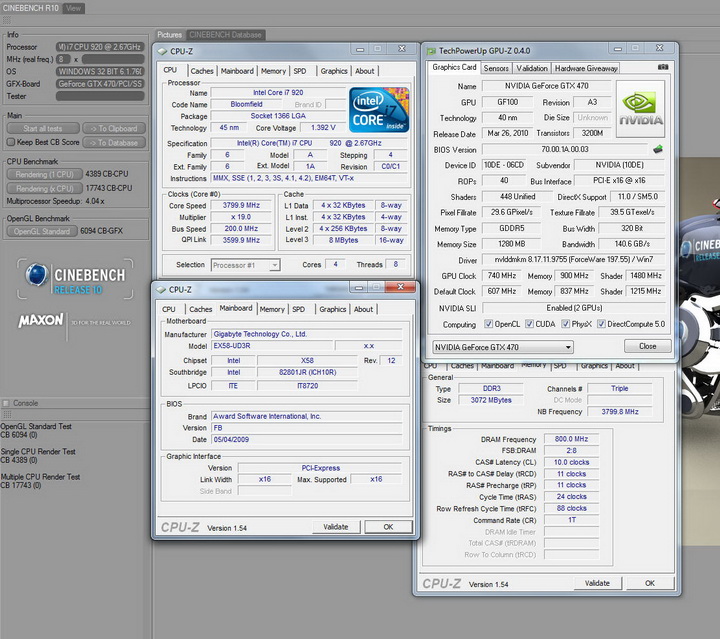This screenshot has height=639, width=720.
Task: Open the Processor #1 selection dropdown
Action: pyautogui.click(x=246, y=265)
